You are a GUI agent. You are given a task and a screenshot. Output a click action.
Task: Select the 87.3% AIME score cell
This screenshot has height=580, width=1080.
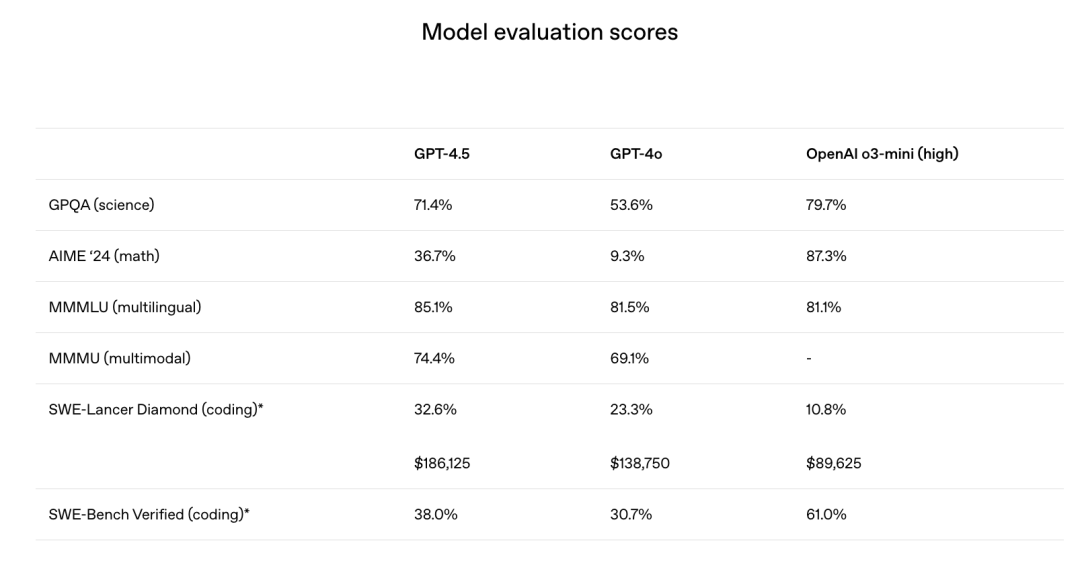pyautogui.click(x=826, y=256)
